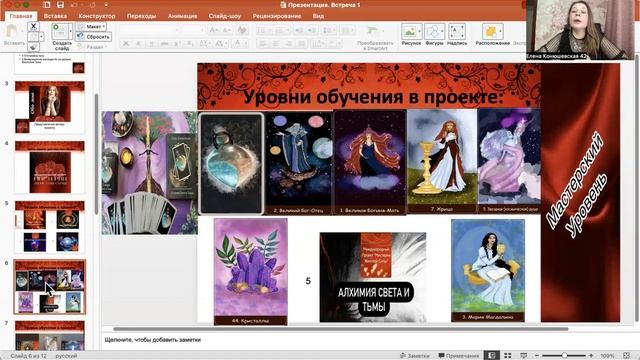Toggle bold Ж formatting

pyautogui.click(x=126, y=43)
